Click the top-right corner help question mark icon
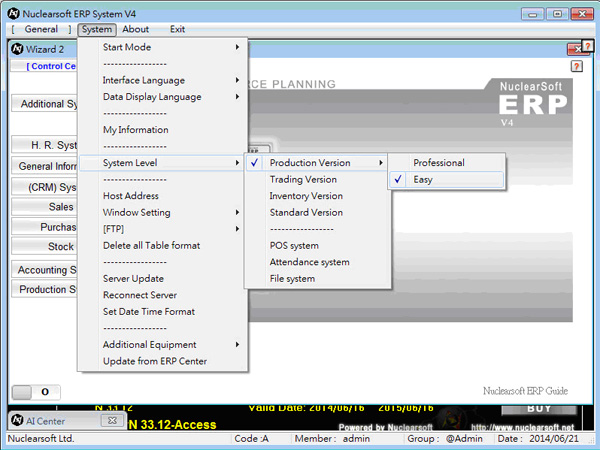The height and width of the screenshot is (450, 600). (x=588, y=46)
